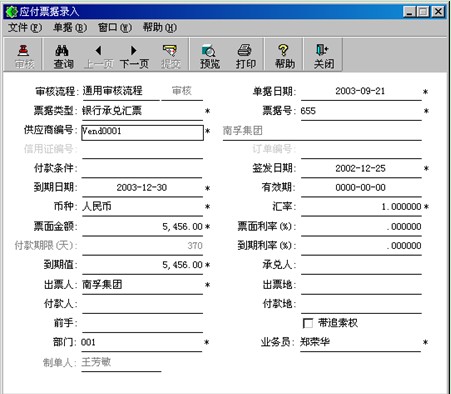Screen dimensions: 451x394
Task: Click the 审核 button beside 通用审核流程
Action: 182,91
